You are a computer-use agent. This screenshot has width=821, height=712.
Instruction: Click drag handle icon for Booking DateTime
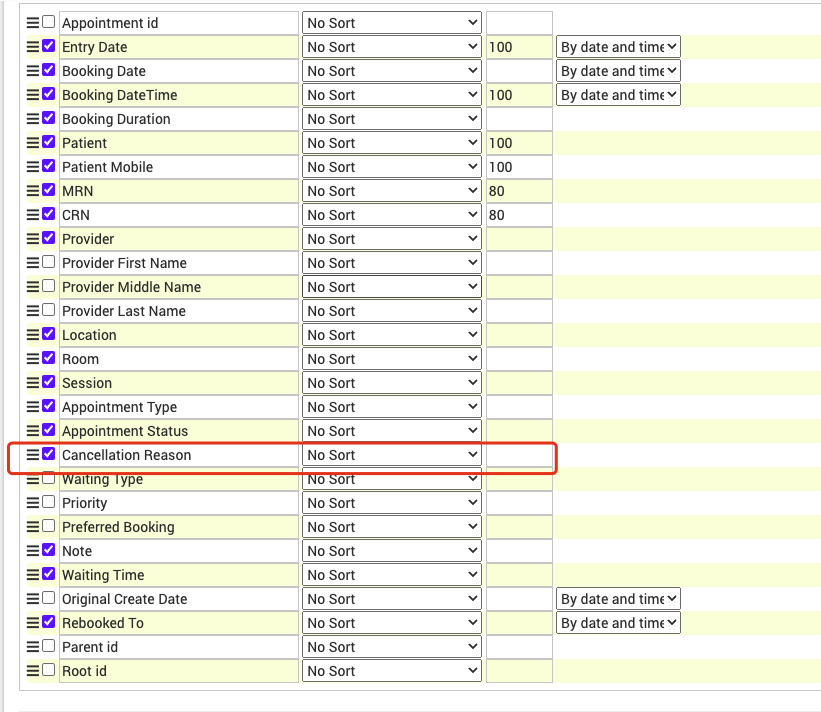(33, 95)
